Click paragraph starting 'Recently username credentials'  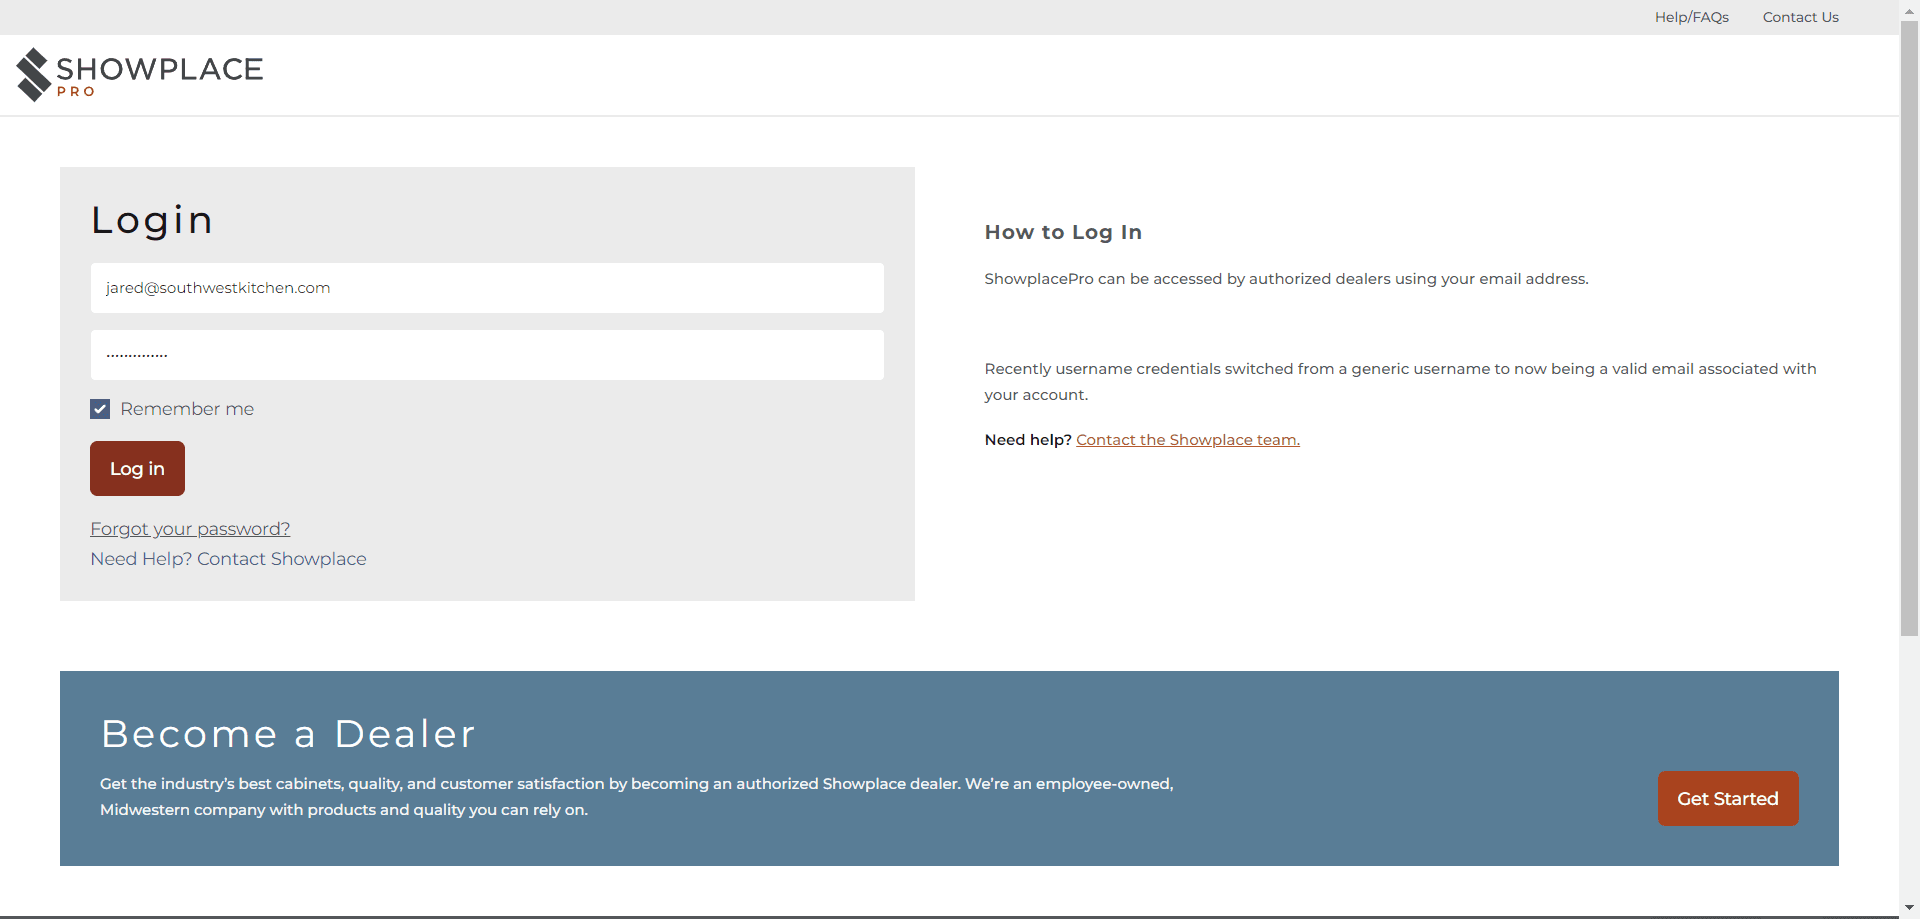click(x=1400, y=382)
